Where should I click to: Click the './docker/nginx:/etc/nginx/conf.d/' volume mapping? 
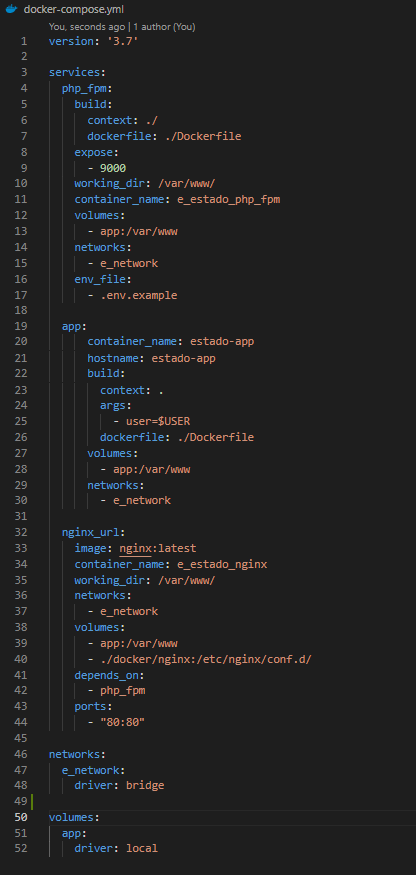206,660
